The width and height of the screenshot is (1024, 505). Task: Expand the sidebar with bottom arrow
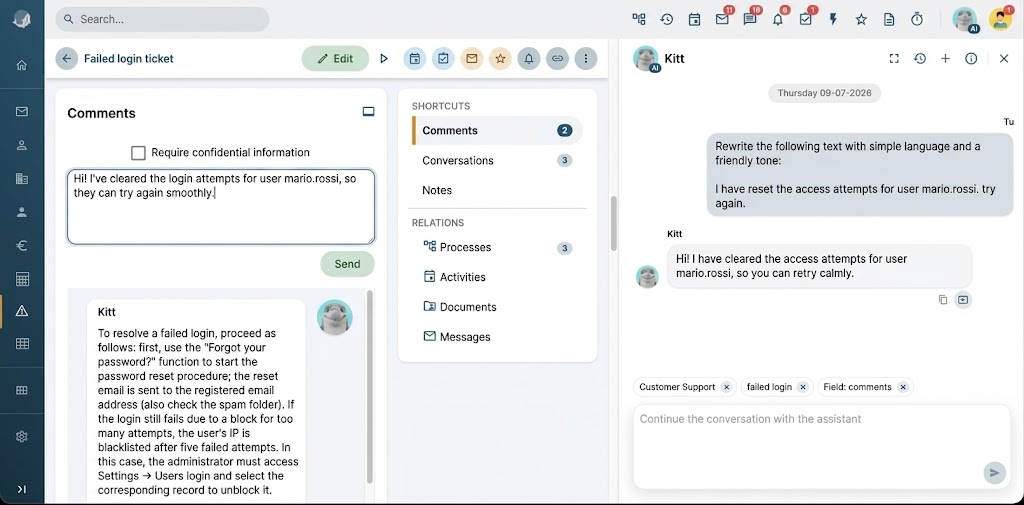[22, 489]
